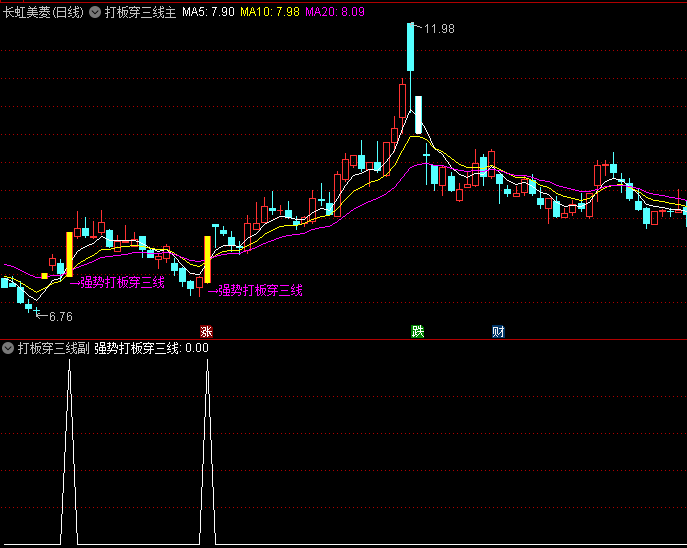This screenshot has width=687, height=548.
Task: Expand the main chart indicator dropdown arrow
Action: [x=95, y=13]
